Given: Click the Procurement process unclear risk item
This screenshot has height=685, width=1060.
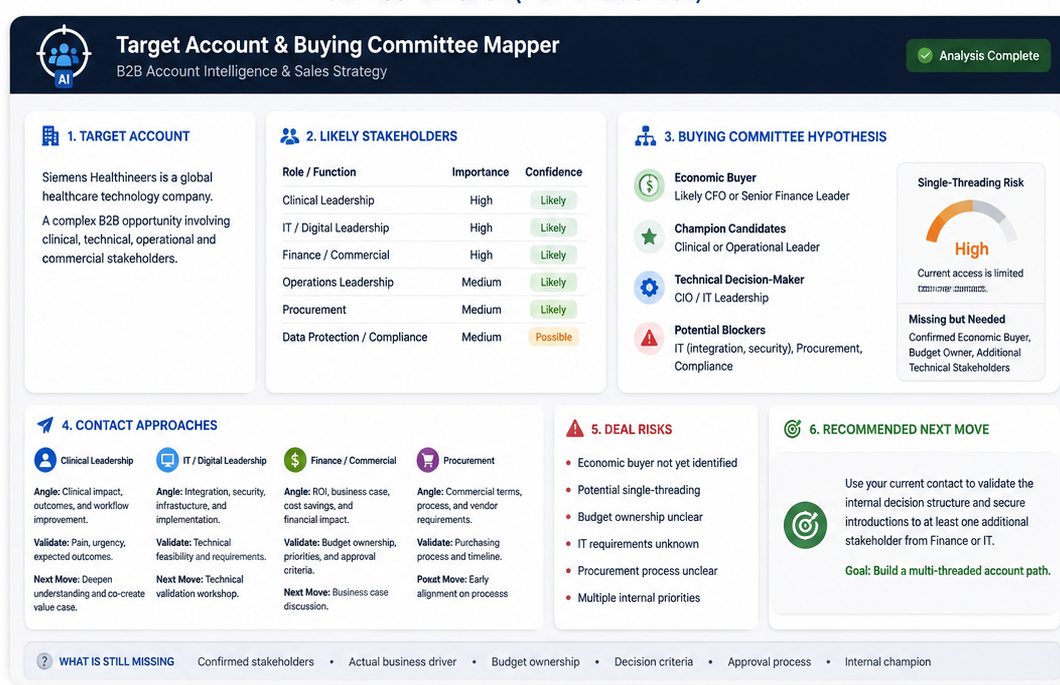Looking at the screenshot, I should 648,571.
